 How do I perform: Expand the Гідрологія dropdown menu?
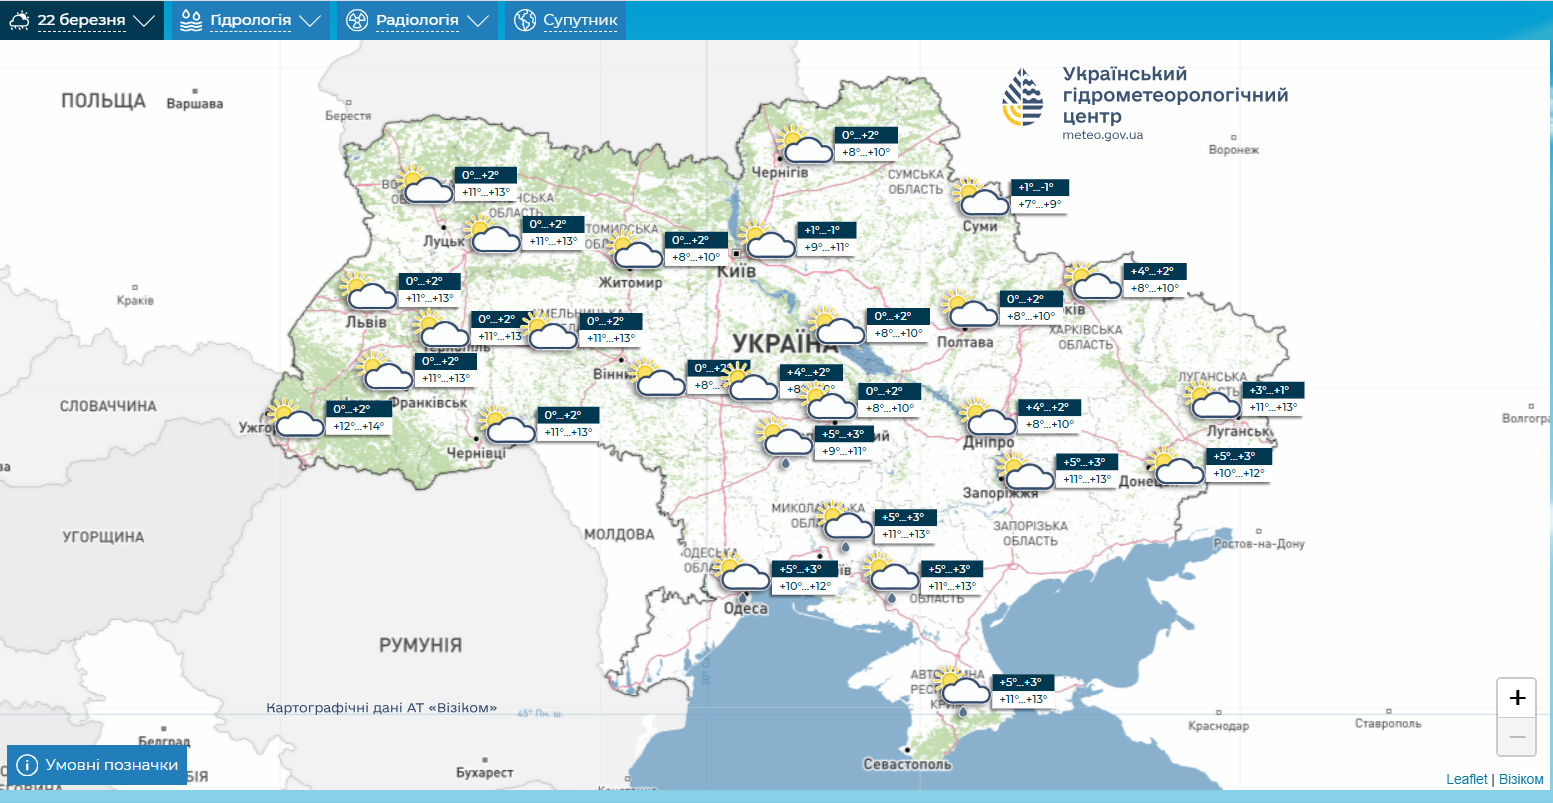pos(250,19)
